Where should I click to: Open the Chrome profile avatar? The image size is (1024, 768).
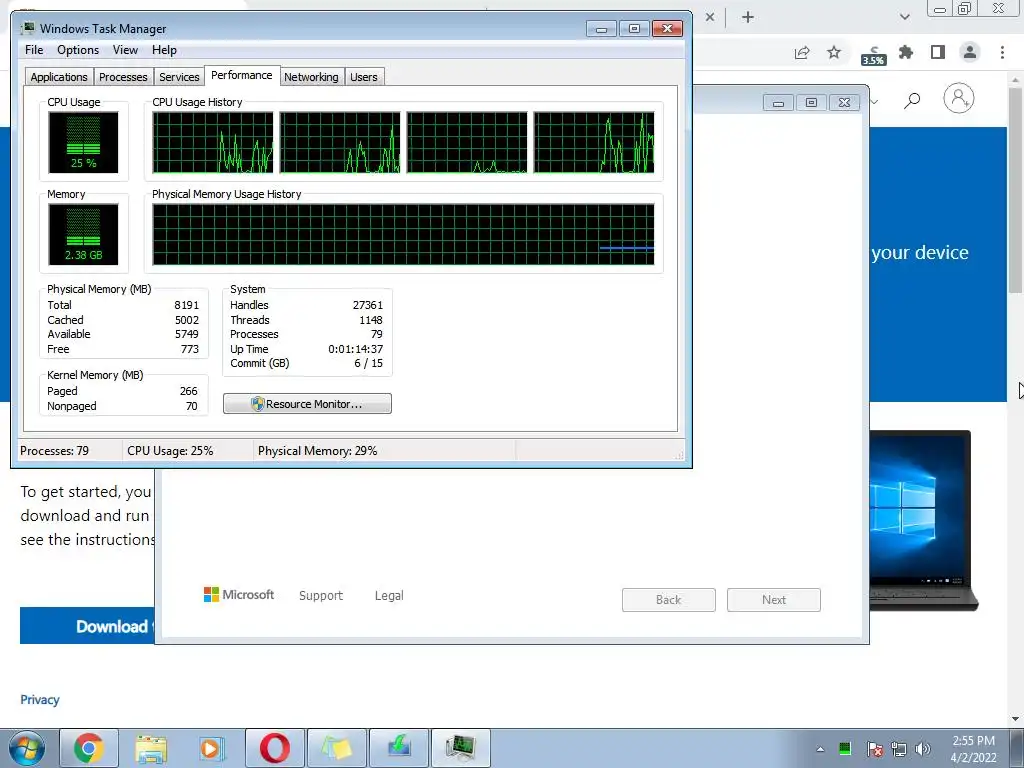(970, 52)
